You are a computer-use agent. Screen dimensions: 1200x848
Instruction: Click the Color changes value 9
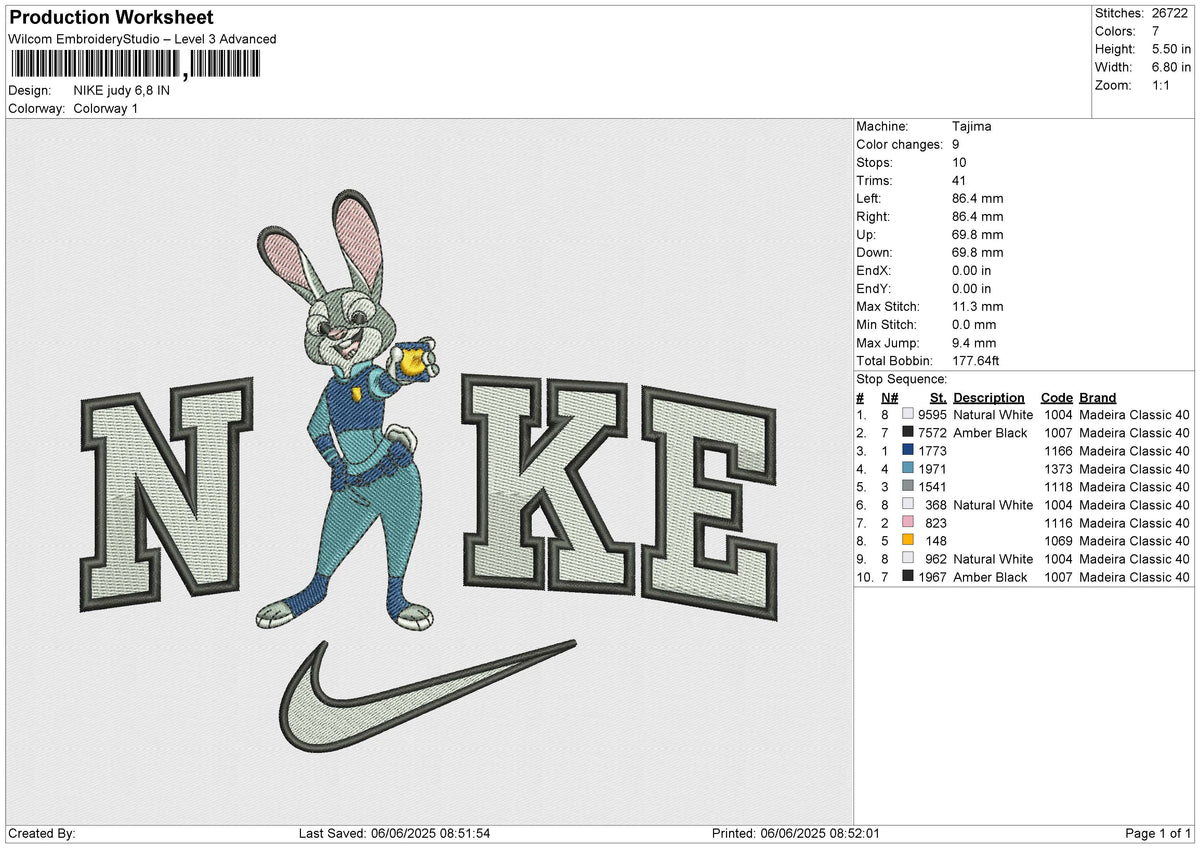(x=957, y=145)
